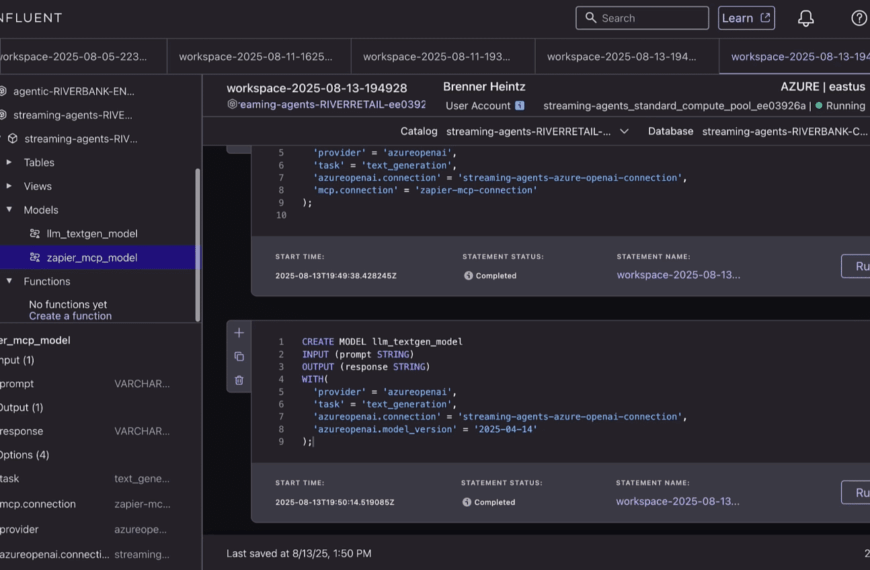Collapse the Functions tree node
Screen dimensions: 870x570
pos(9,281)
